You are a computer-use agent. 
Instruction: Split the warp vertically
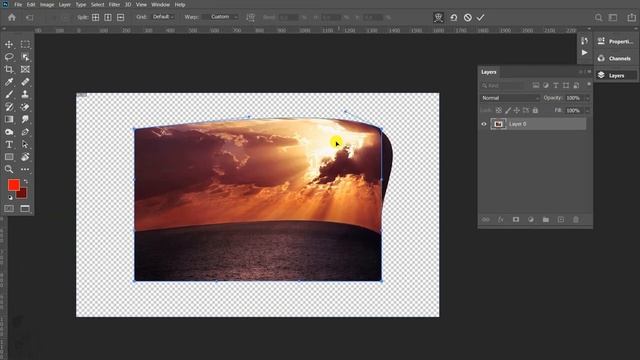tap(108, 17)
